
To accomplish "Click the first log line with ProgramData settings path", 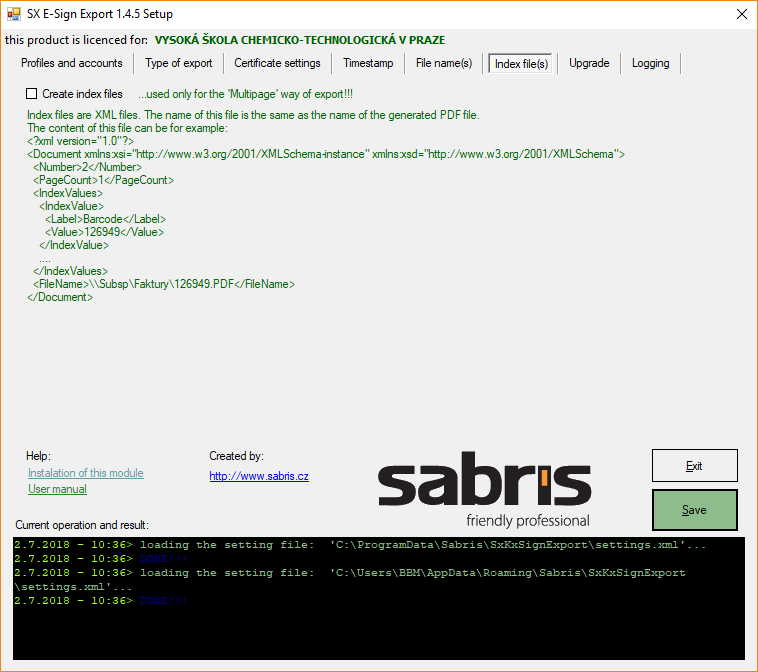I will 360,545.
